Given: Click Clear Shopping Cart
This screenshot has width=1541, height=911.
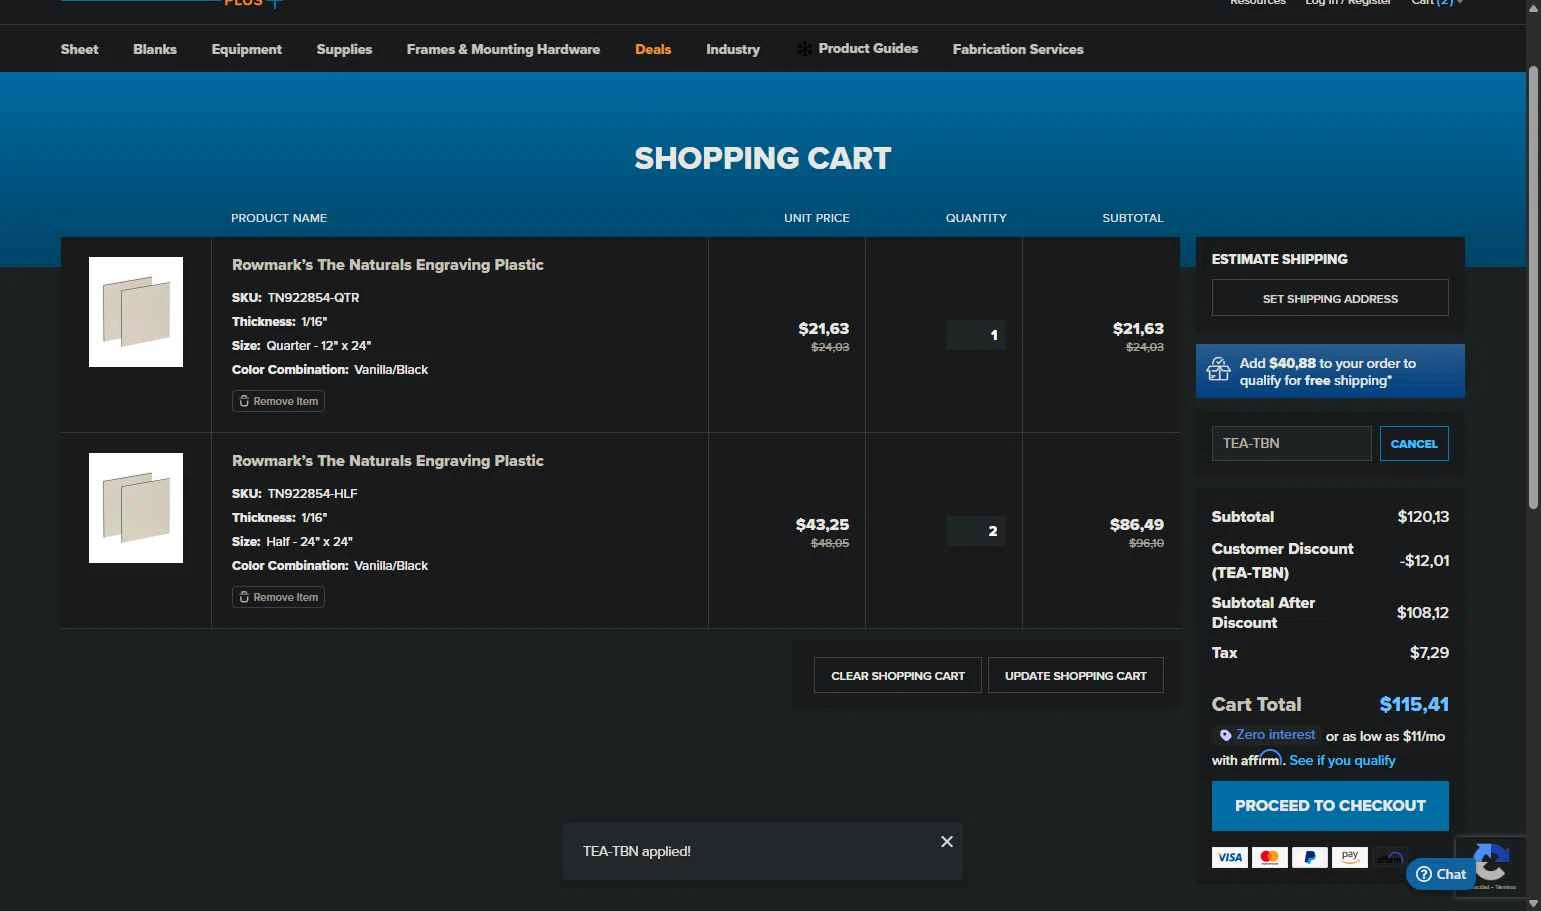Looking at the screenshot, I should [x=898, y=676].
